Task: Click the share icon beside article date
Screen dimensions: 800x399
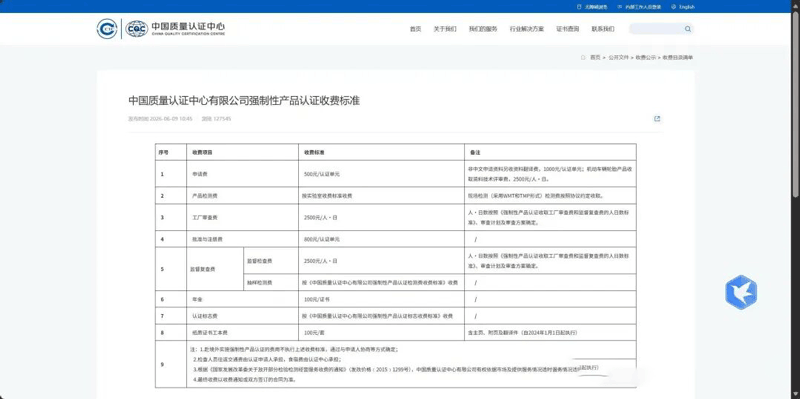Action: click(x=657, y=119)
